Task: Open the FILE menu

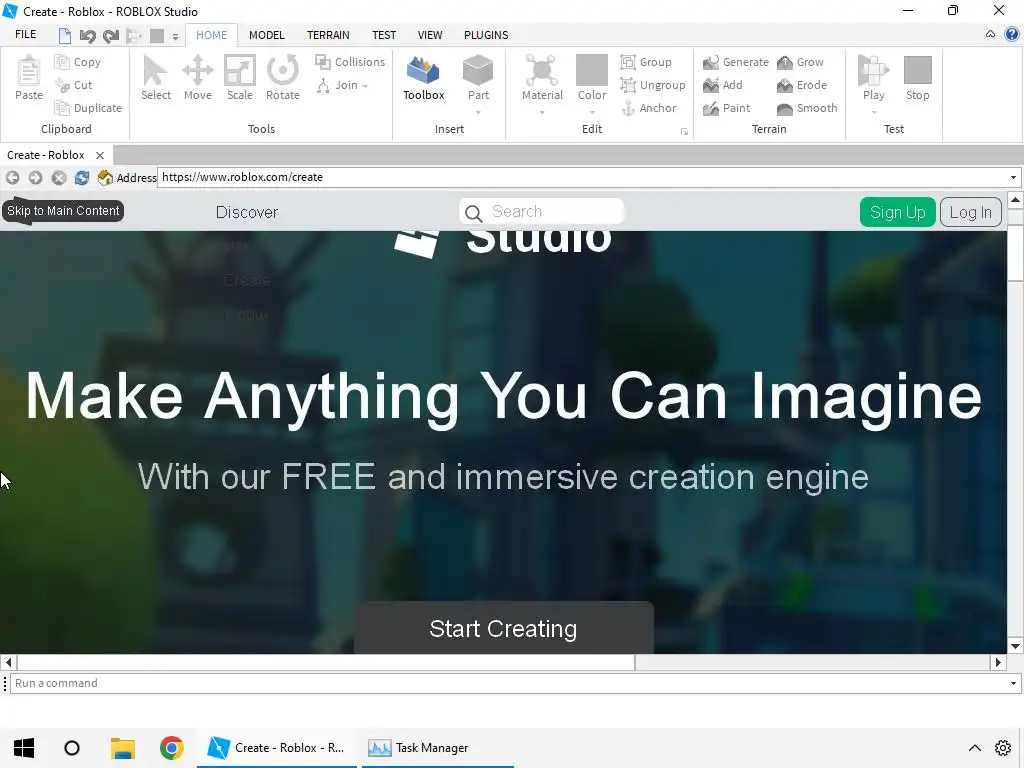Action: (x=25, y=35)
